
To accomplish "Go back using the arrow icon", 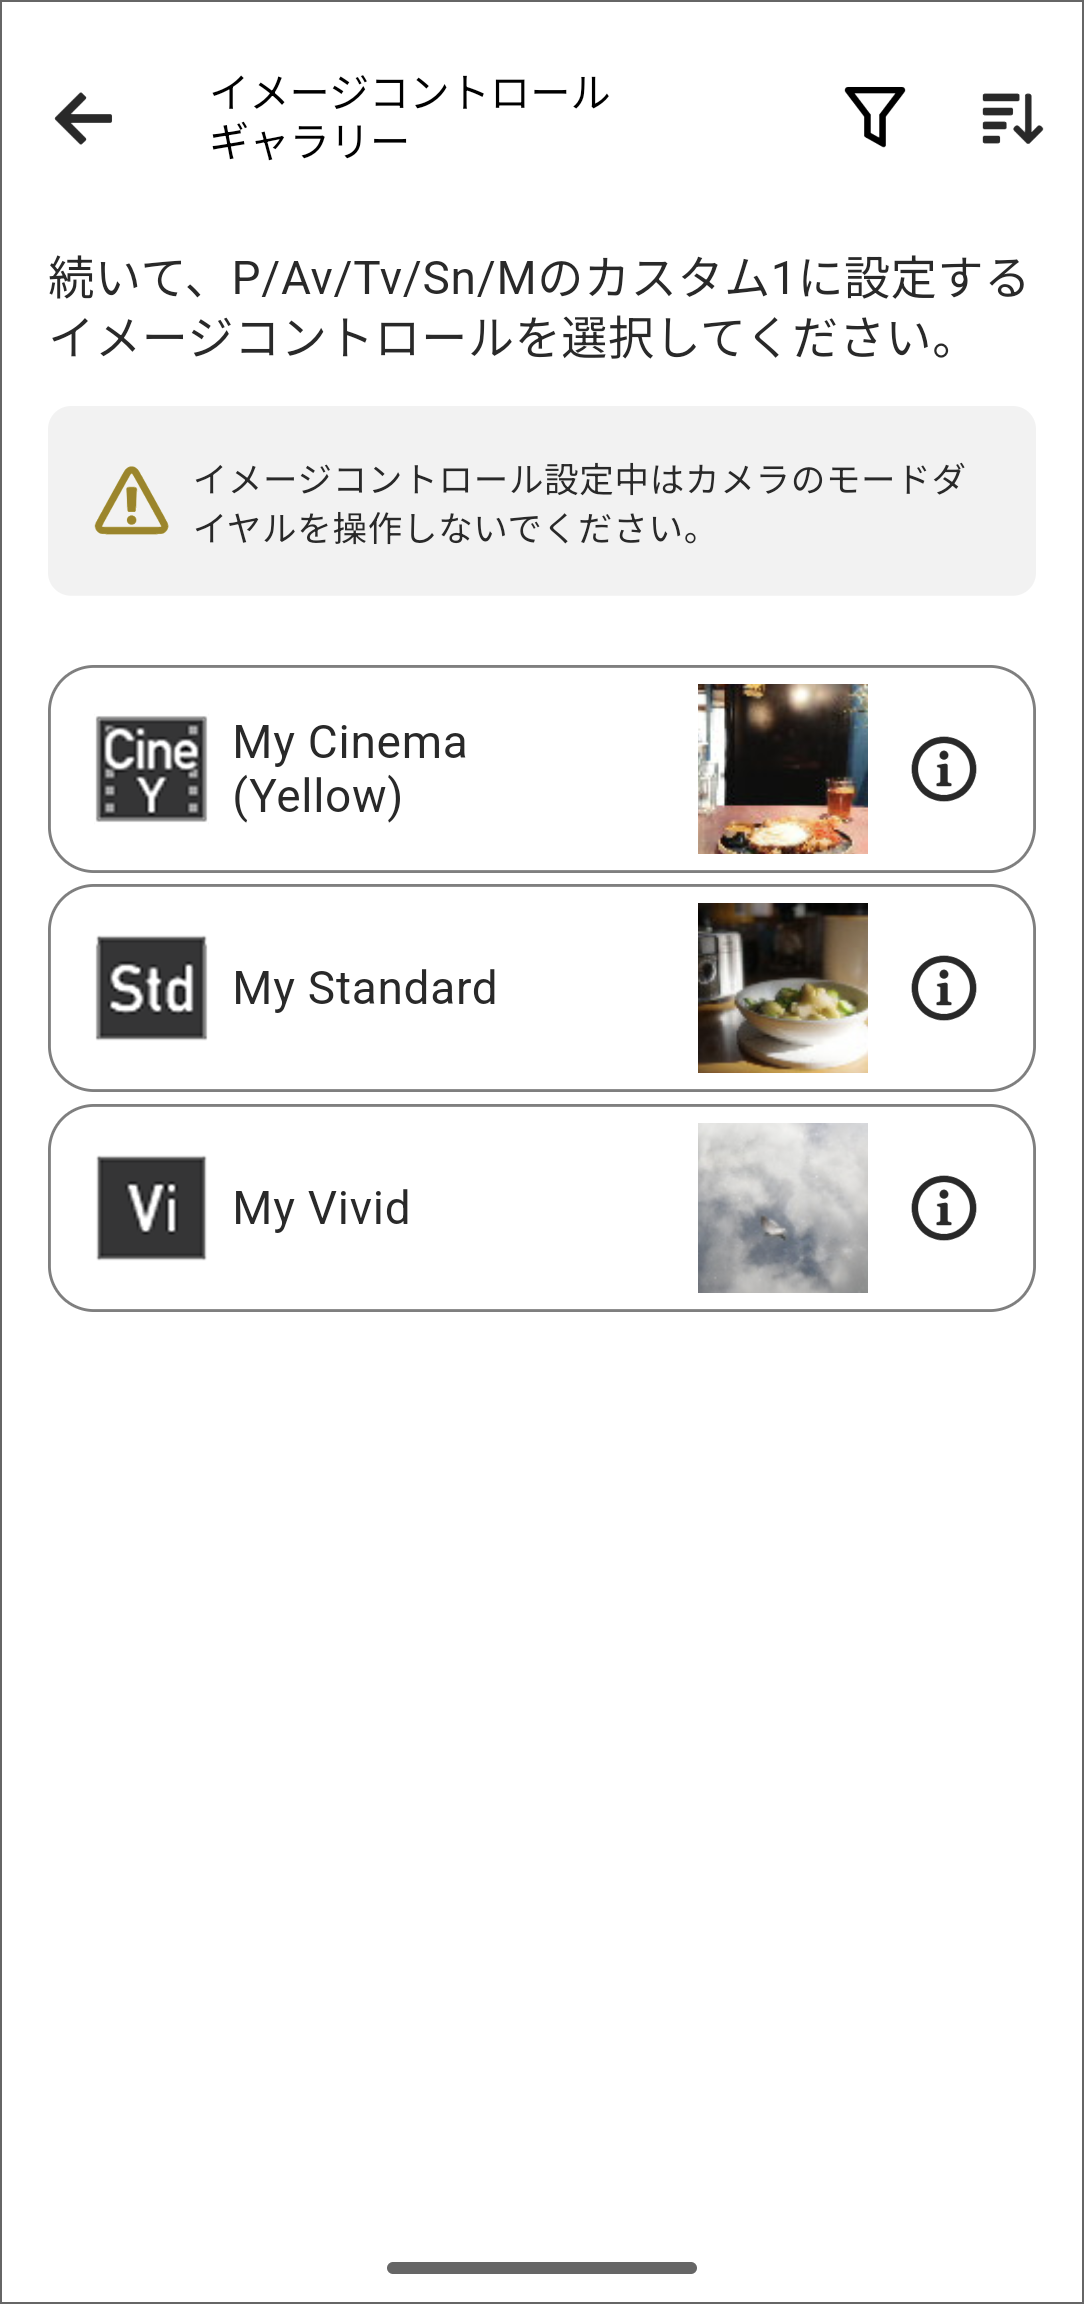I will [84, 118].
